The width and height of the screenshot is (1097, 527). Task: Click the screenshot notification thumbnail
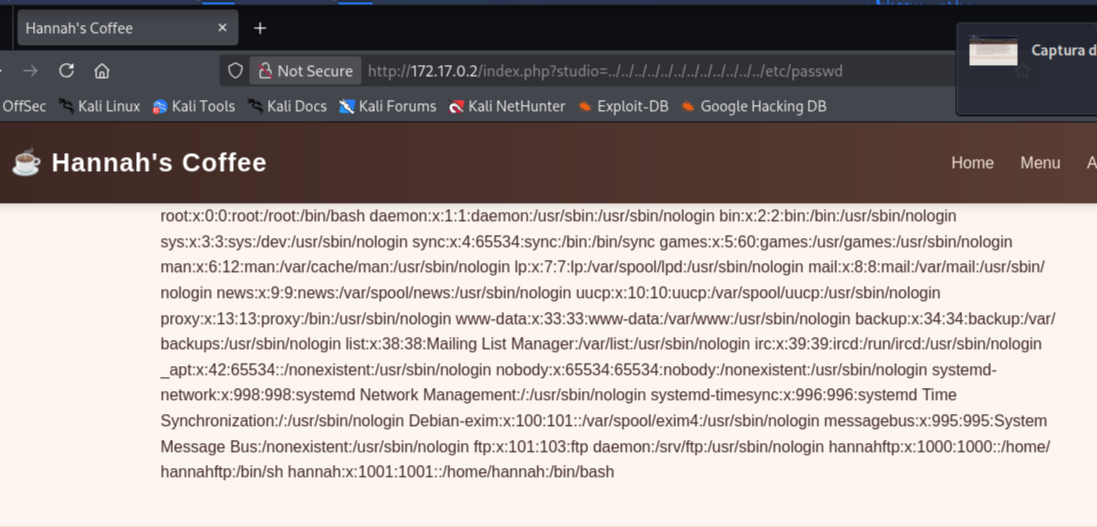(993, 50)
